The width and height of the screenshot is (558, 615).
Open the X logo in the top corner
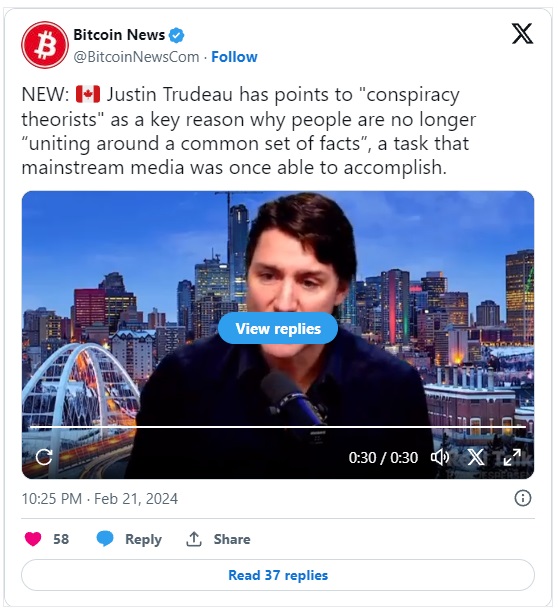(522, 33)
